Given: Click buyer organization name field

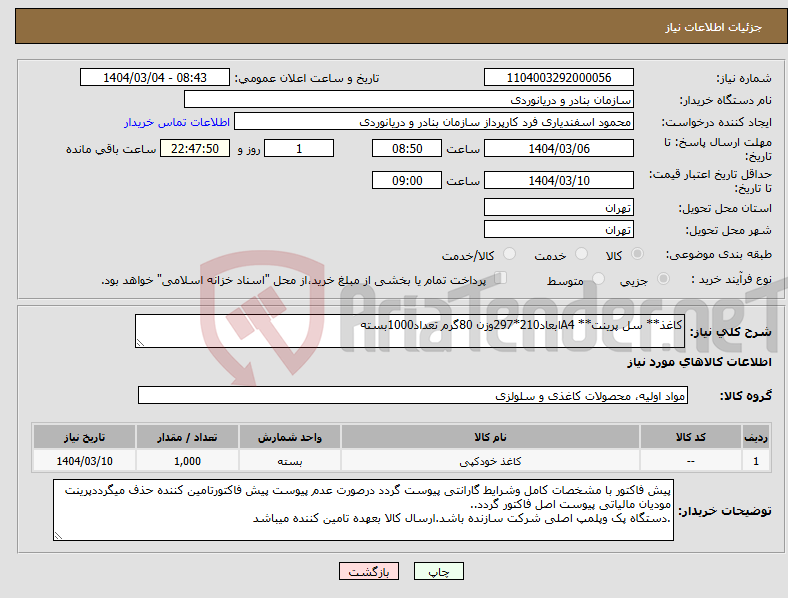Looking at the screenshot, I should (409, 99).
